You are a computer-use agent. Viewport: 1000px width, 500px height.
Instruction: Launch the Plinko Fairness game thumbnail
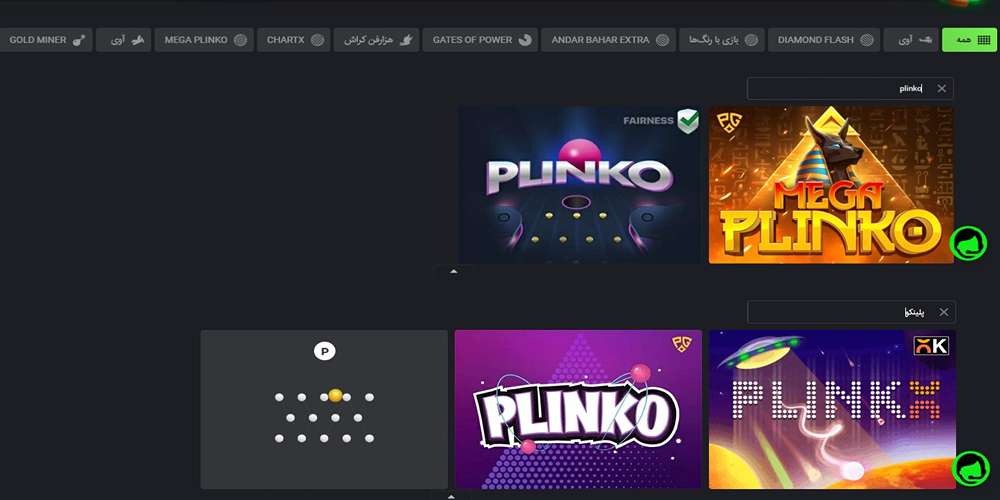point(579,185)
